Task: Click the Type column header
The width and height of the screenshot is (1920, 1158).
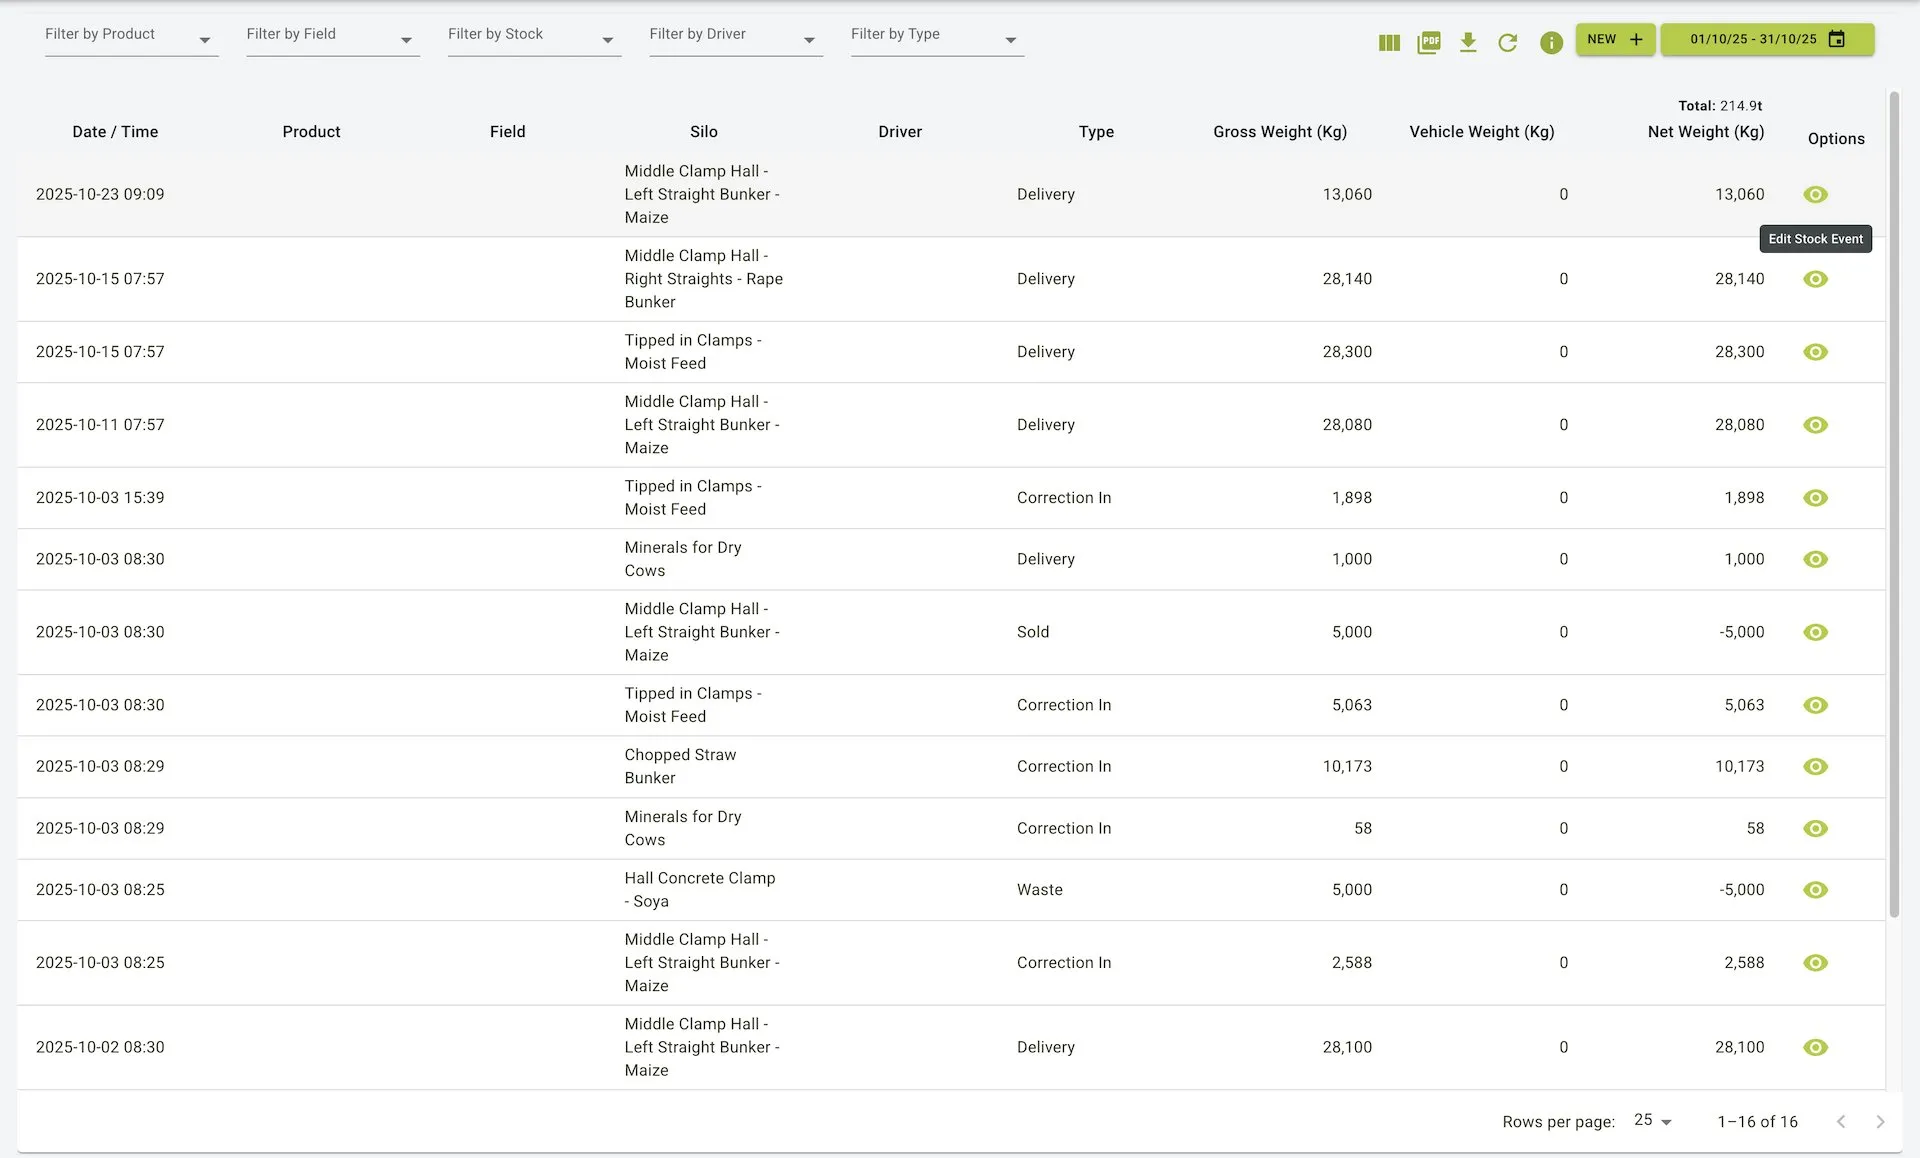Action: (x=1096, y=132)
